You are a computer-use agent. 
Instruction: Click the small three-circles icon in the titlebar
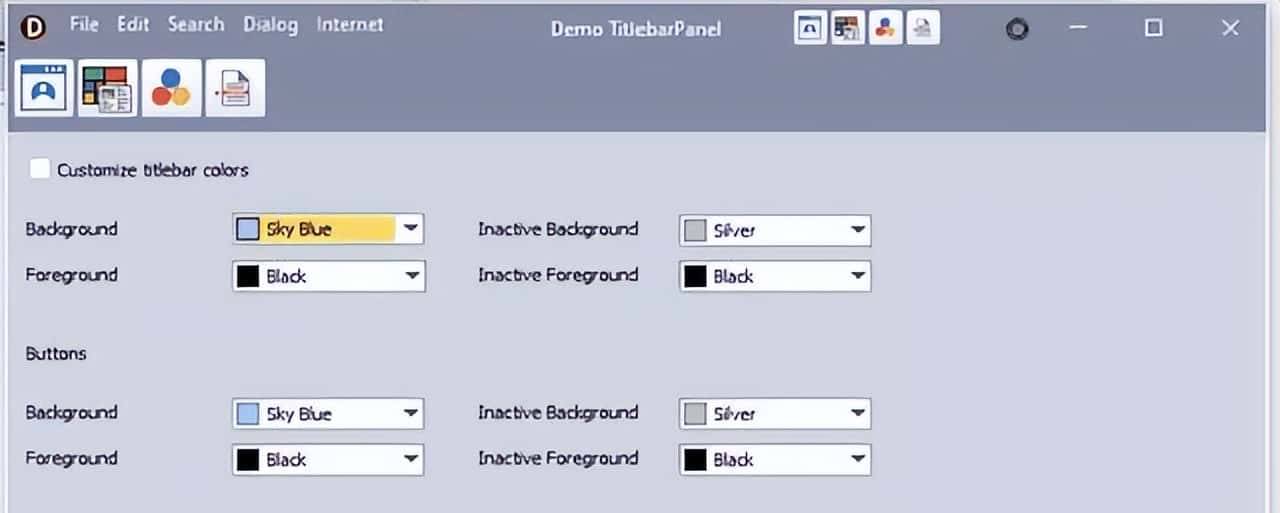pos(885,29)
